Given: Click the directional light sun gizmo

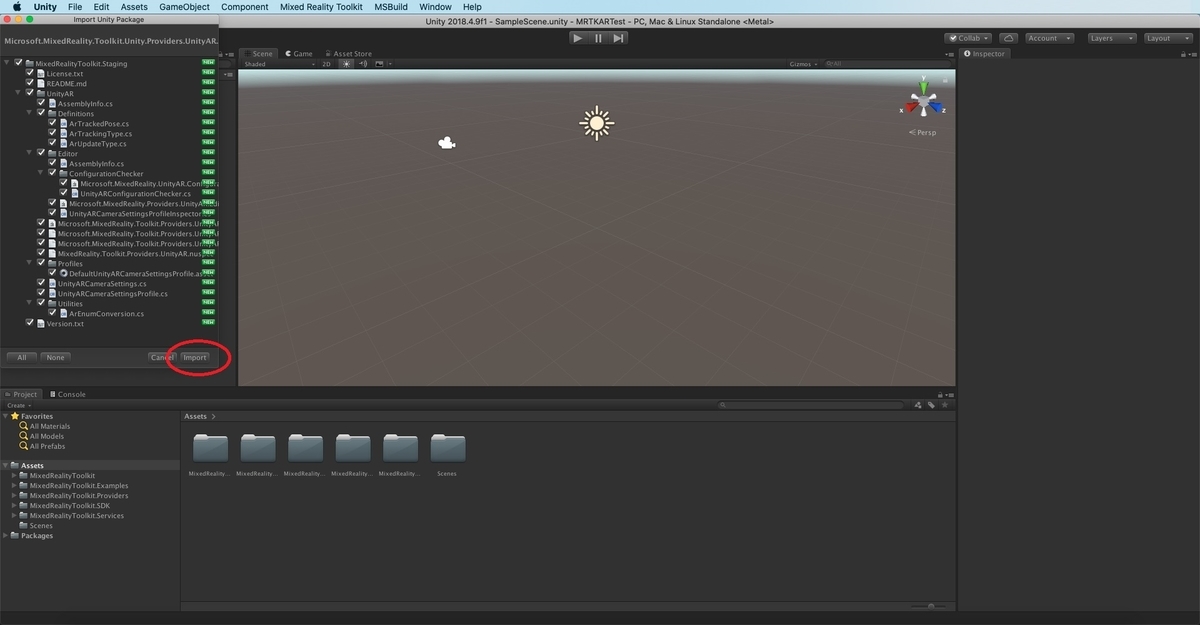Looking at the screenshot, I should [x=596, y=123].
